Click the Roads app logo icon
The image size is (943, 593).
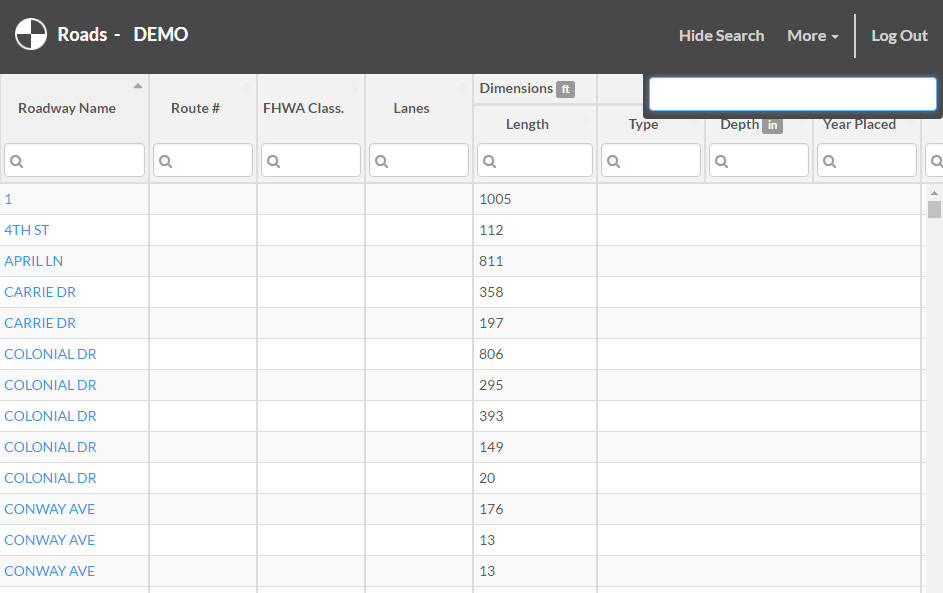click(31, 34)
